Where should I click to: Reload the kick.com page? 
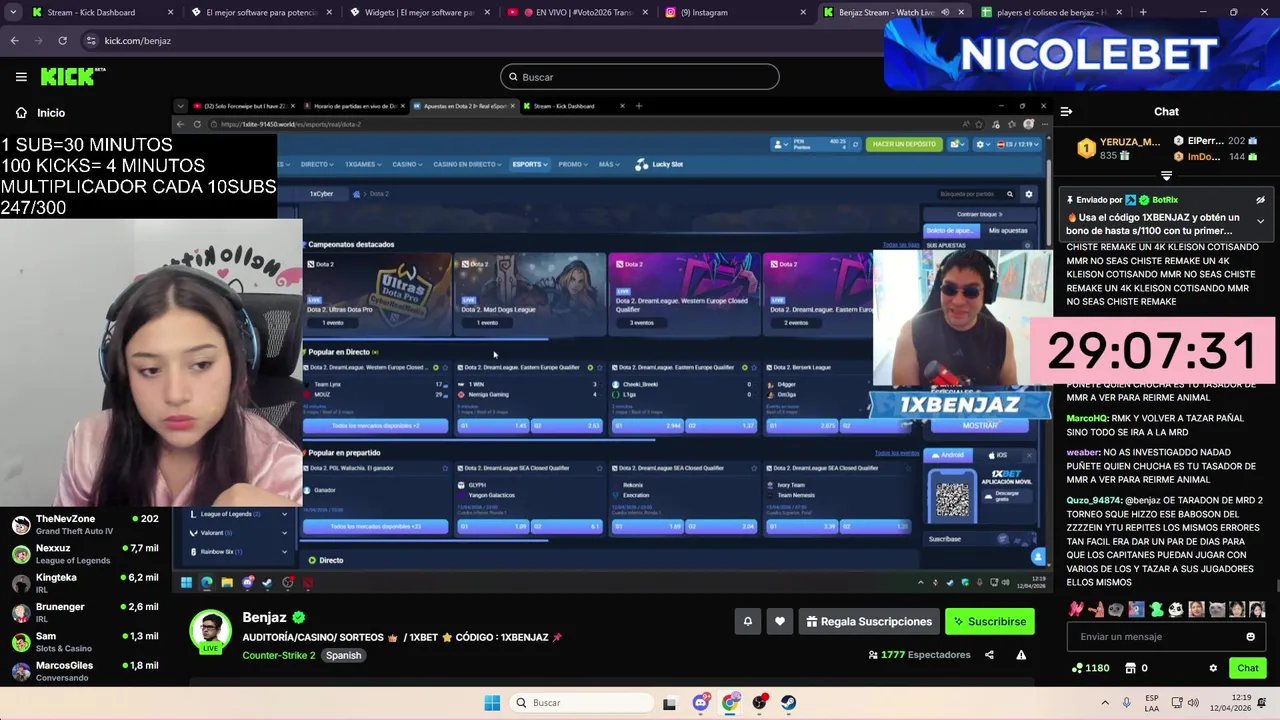coord(62,41)
